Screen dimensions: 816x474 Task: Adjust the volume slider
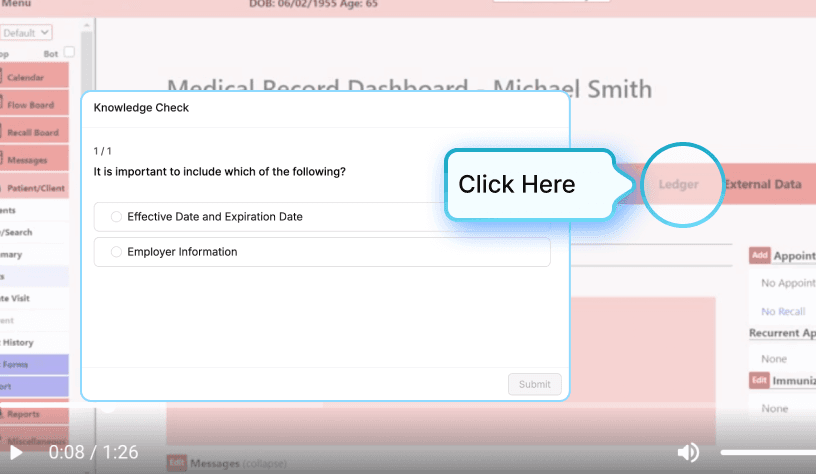point(768,453)
